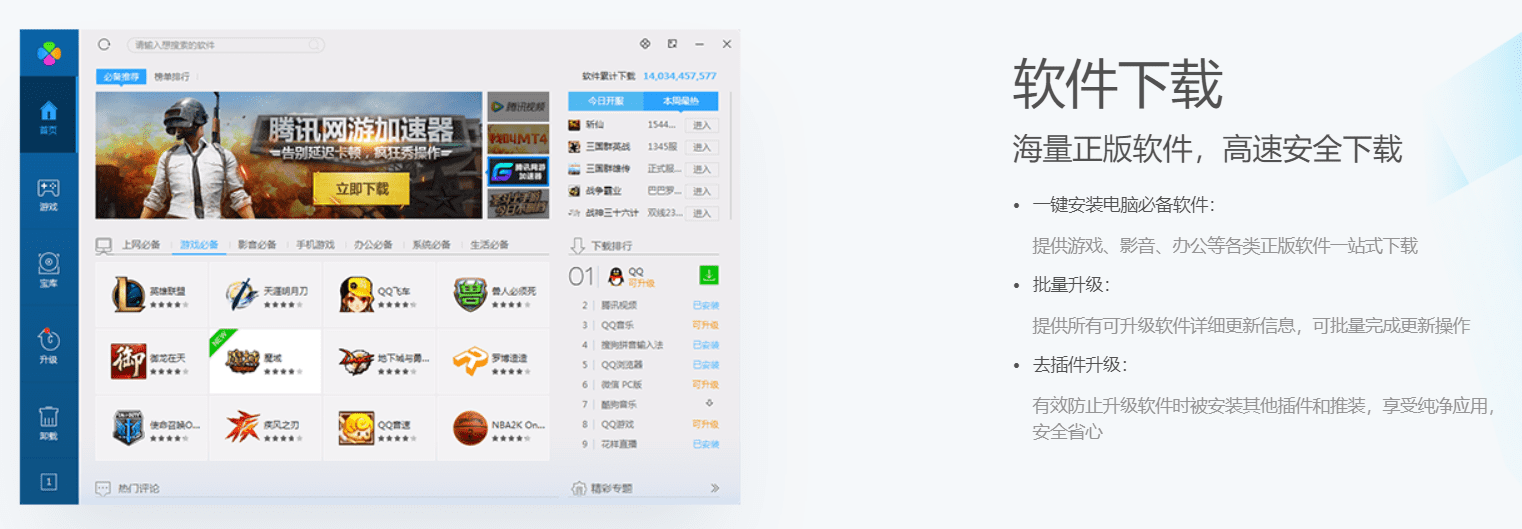The image size is (1522, 529).
Task: Select the QQ飞车 game icon
Action: [x=356, y=293]
